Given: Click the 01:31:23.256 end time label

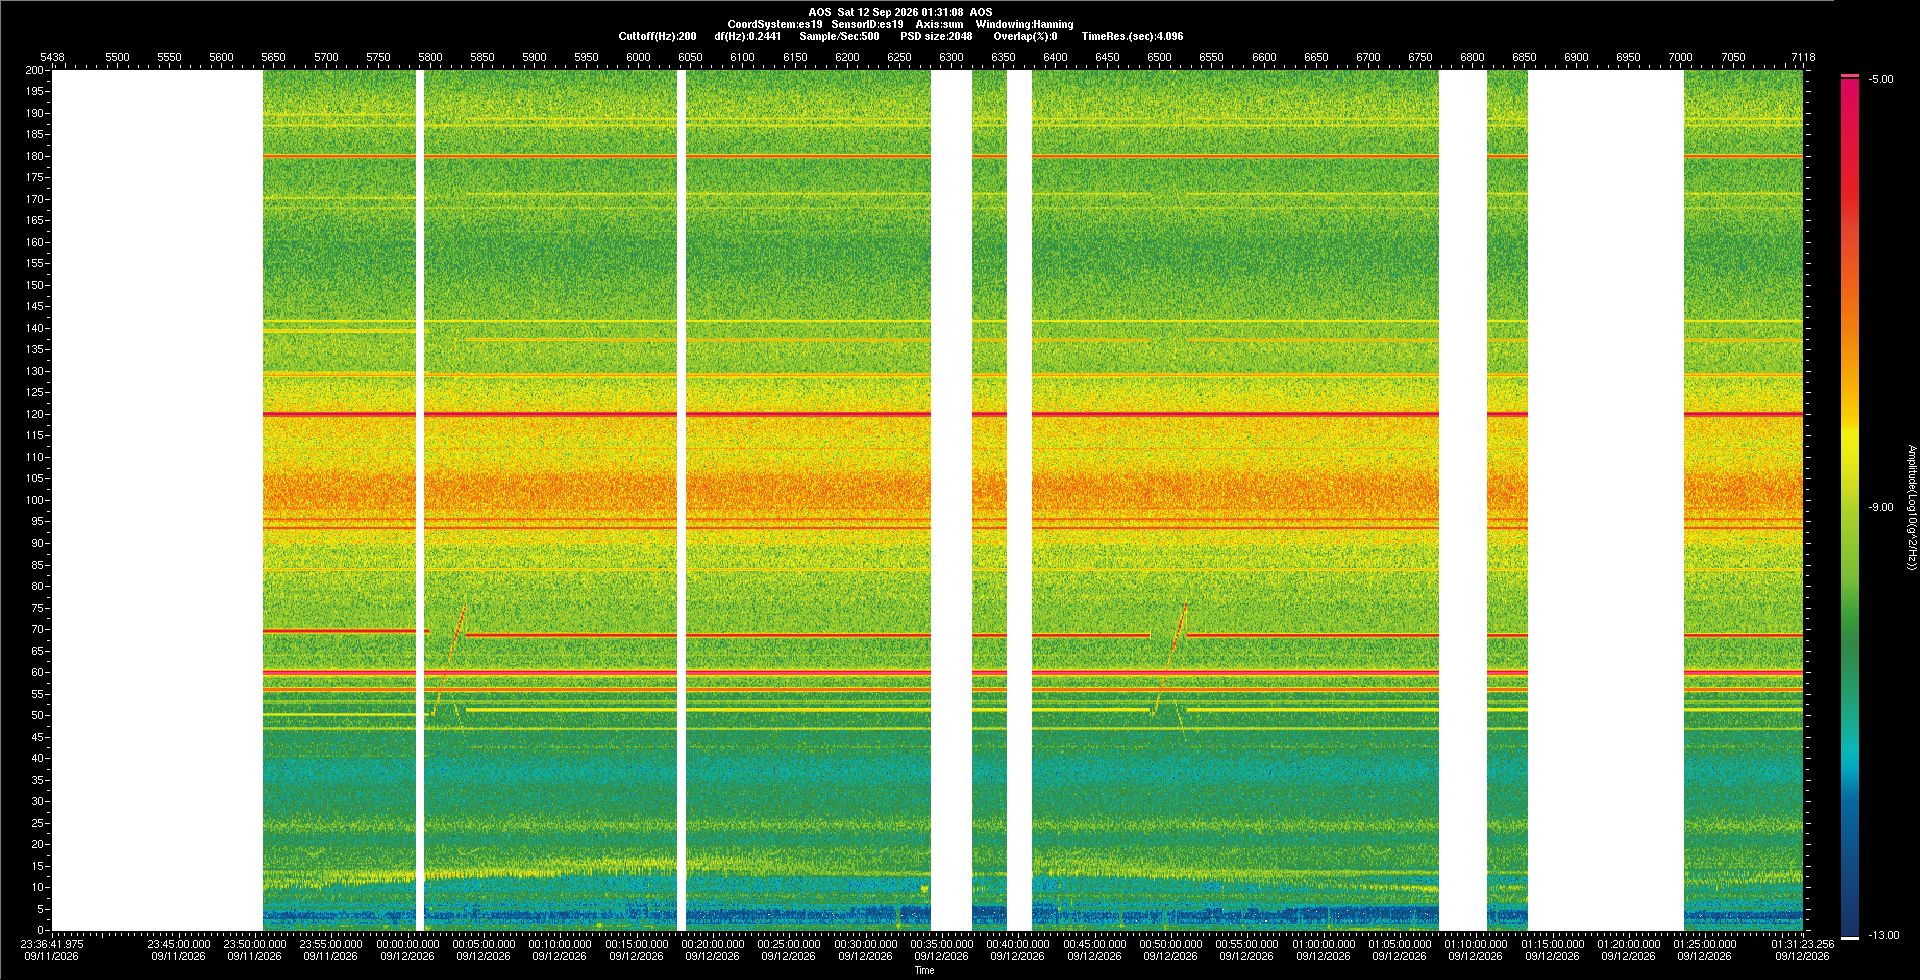Looking at the screenshot, I should (1803, 949).
